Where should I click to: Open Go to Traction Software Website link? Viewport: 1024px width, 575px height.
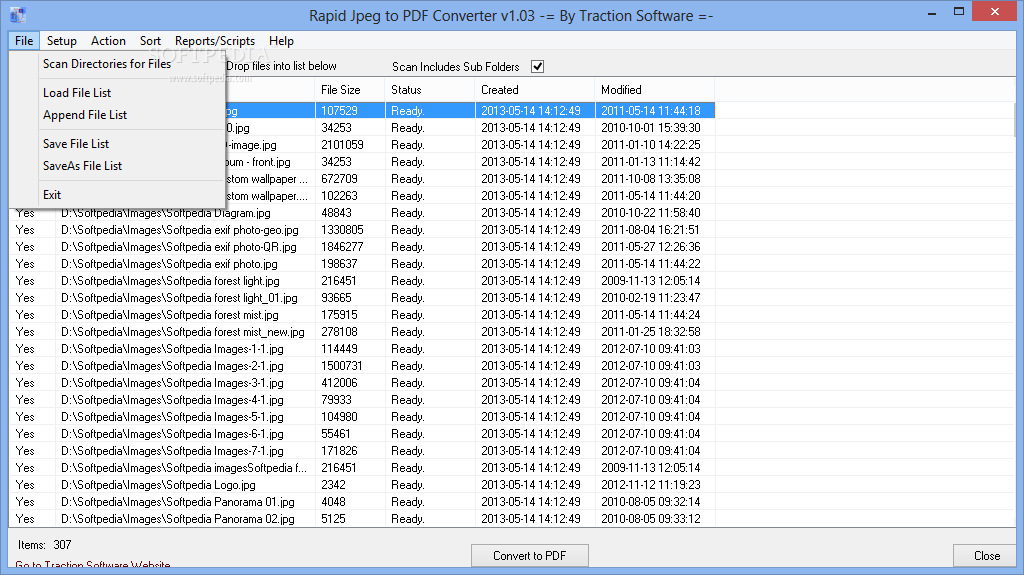tap(93, 565)
